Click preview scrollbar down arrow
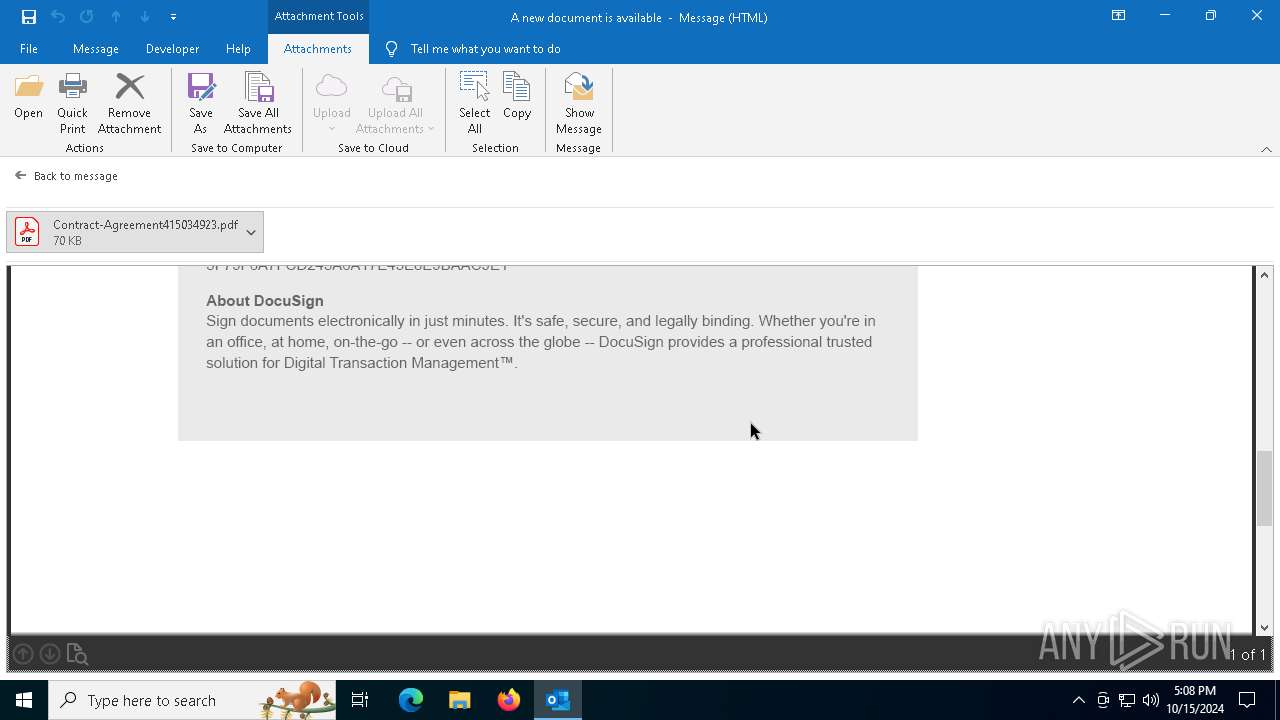The height and width of the screenshot is (720, 1280). [1264, 627]
